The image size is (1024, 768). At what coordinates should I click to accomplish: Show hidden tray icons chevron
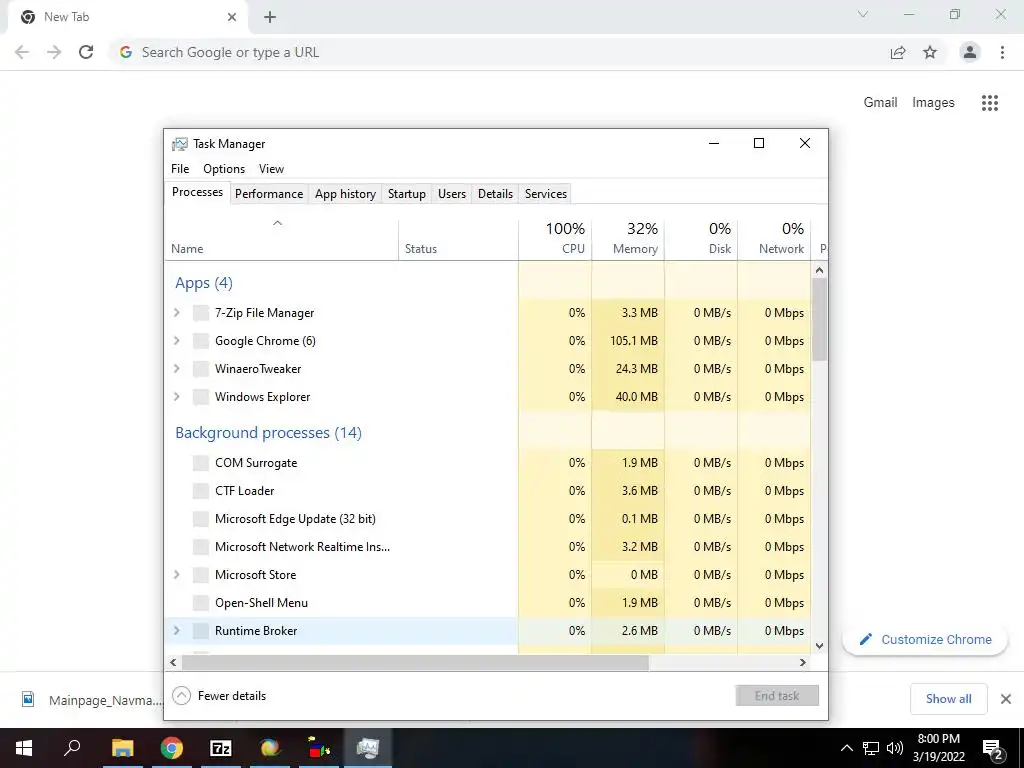pyautogui.click(x=846, y=748)
